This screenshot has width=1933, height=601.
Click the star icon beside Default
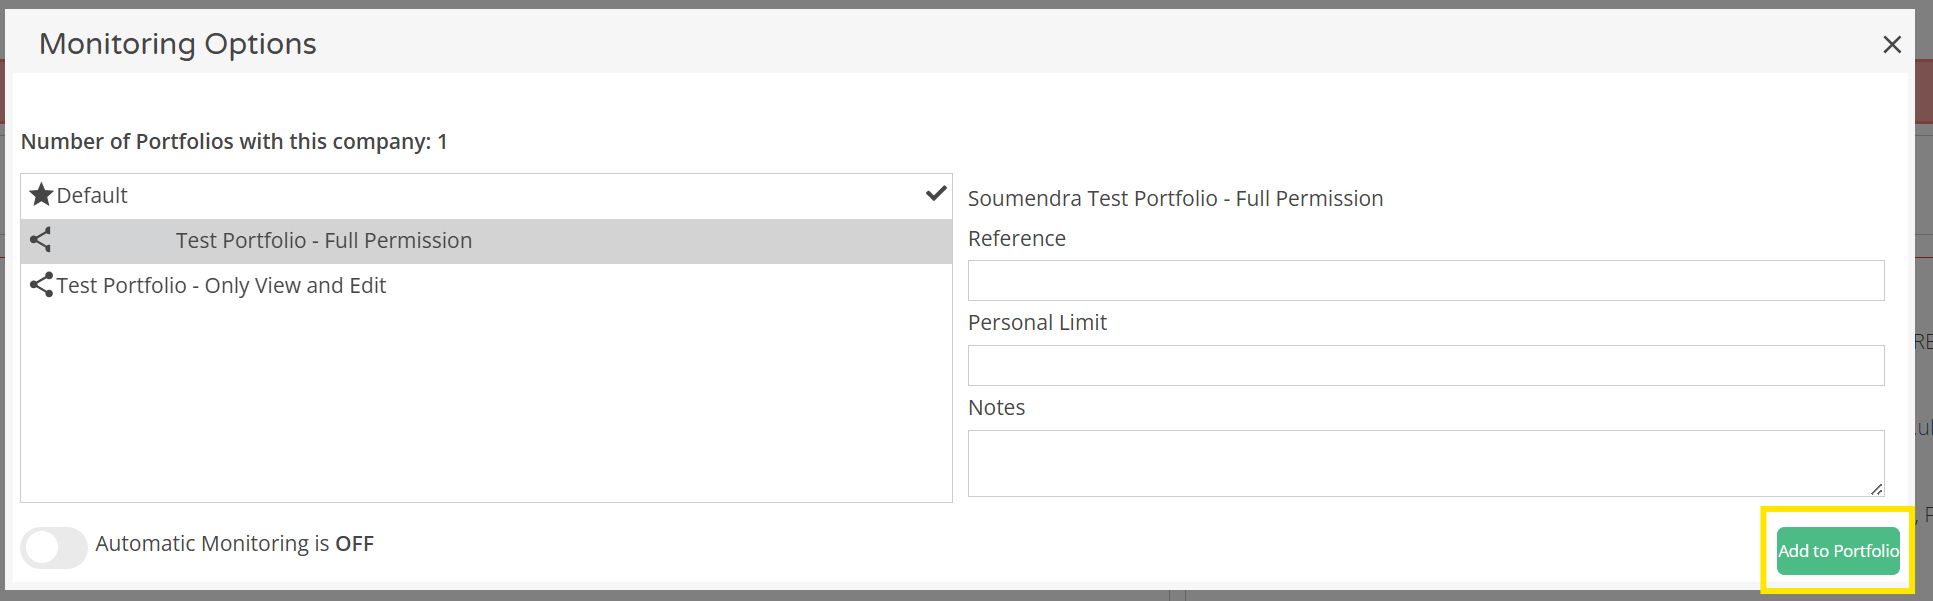pyautogui.click(x=41, y=195)
